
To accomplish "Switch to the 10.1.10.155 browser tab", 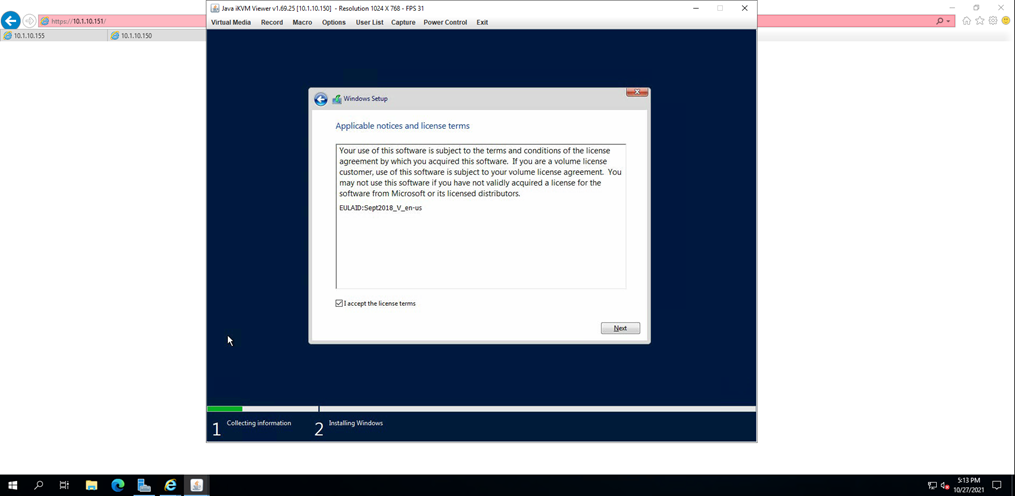I will coord(54,36).
